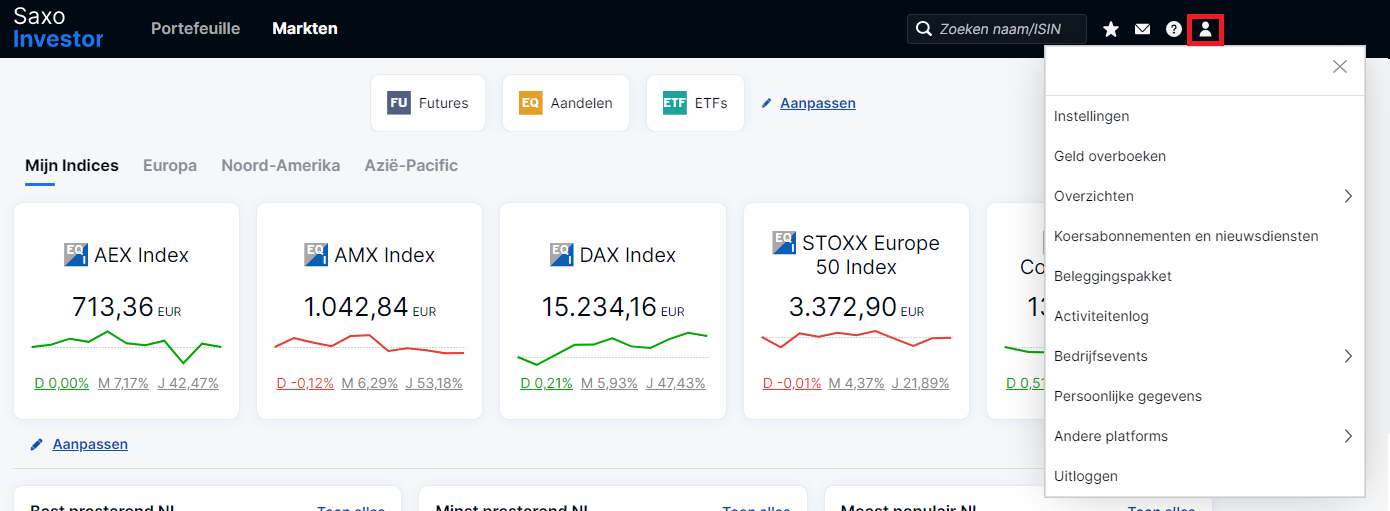Click the DAX Index value 15.234,16
Image resolution: width=1390 pixels, height=511 pixels.
coord(599,306)
